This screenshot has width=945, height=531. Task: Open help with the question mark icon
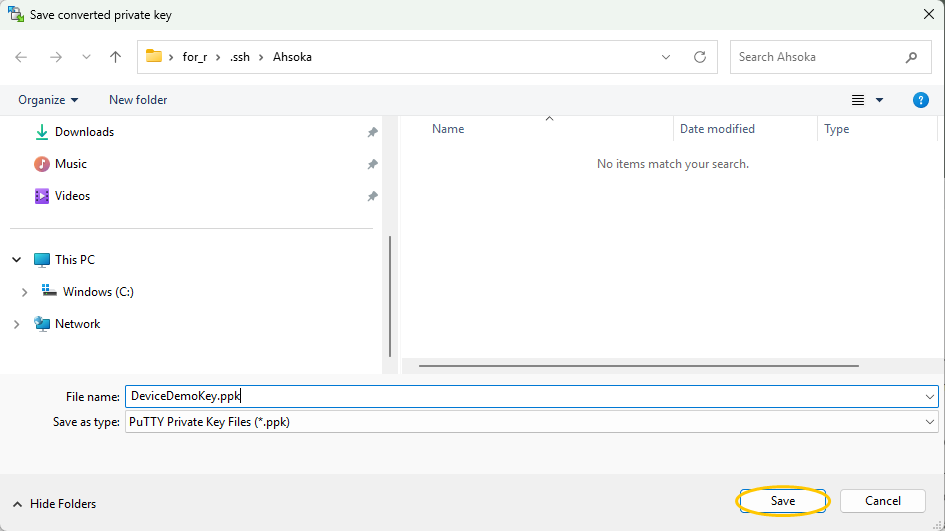pos(920,100)
